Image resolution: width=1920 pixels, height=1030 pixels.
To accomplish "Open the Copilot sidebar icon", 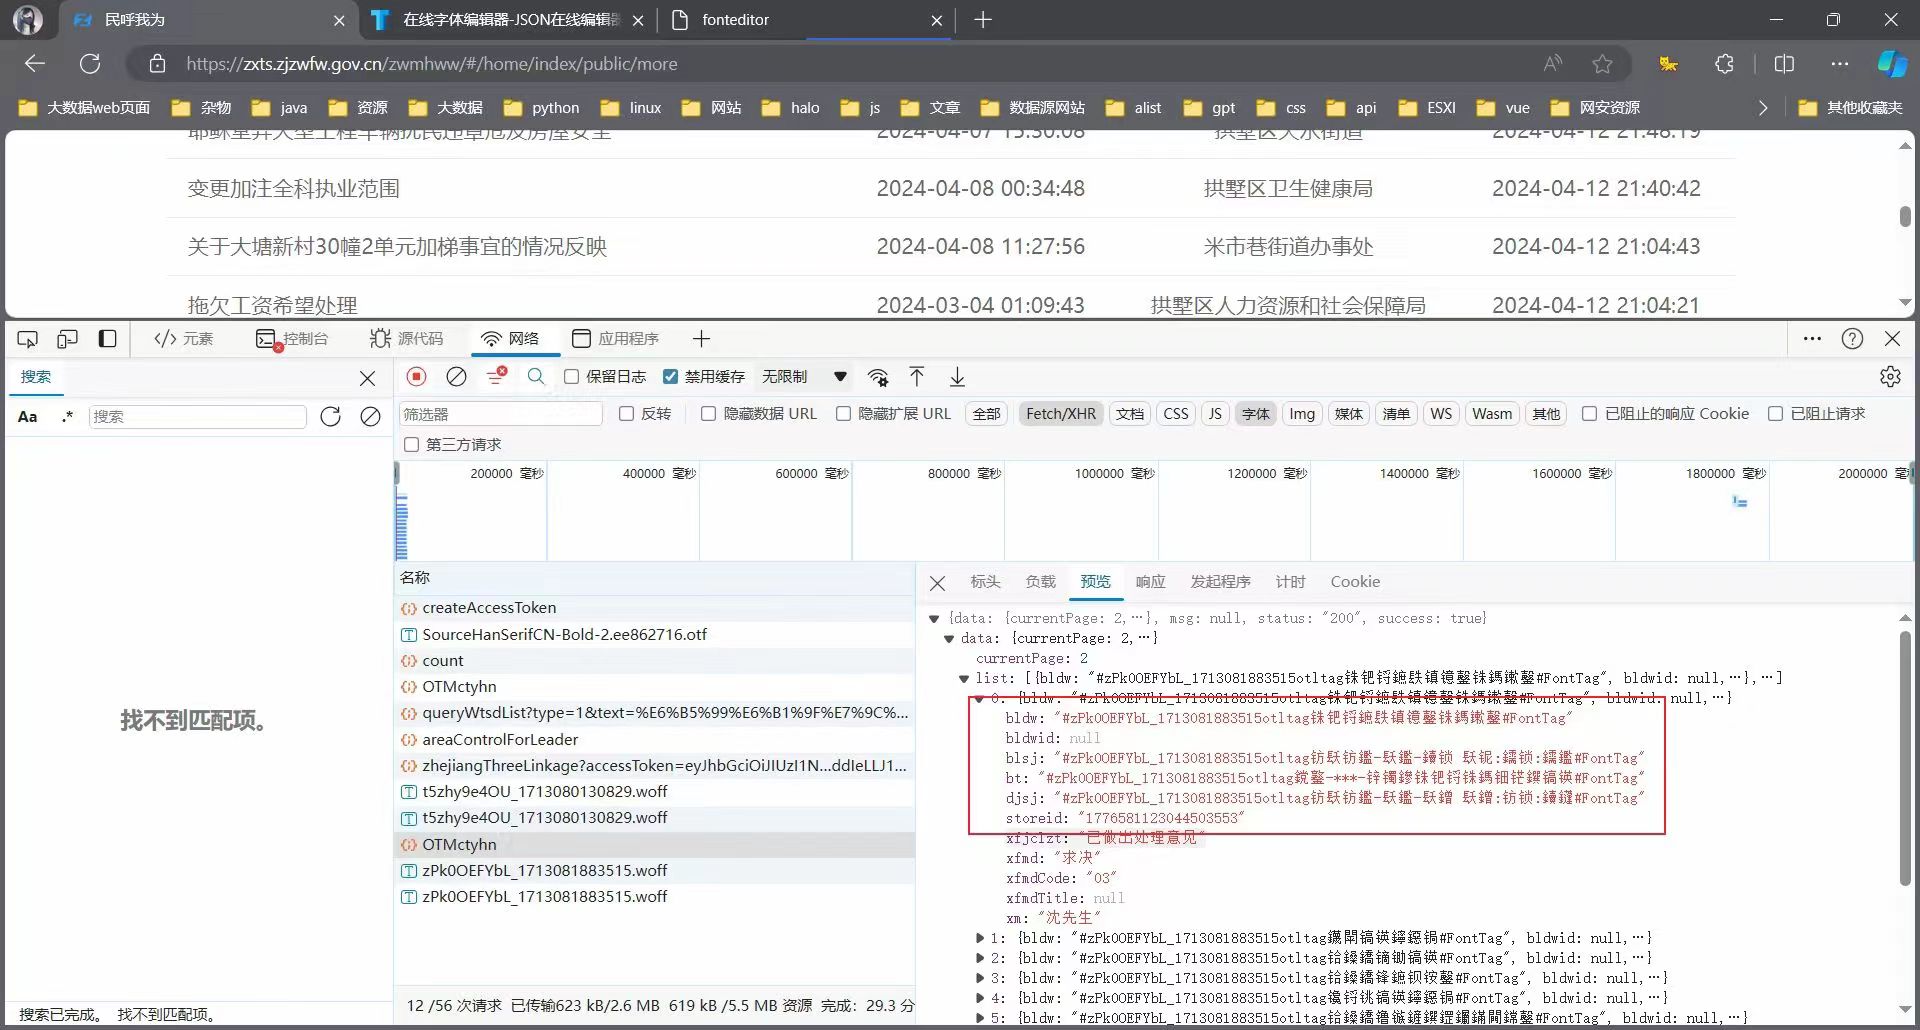I will click(1892, 64).
